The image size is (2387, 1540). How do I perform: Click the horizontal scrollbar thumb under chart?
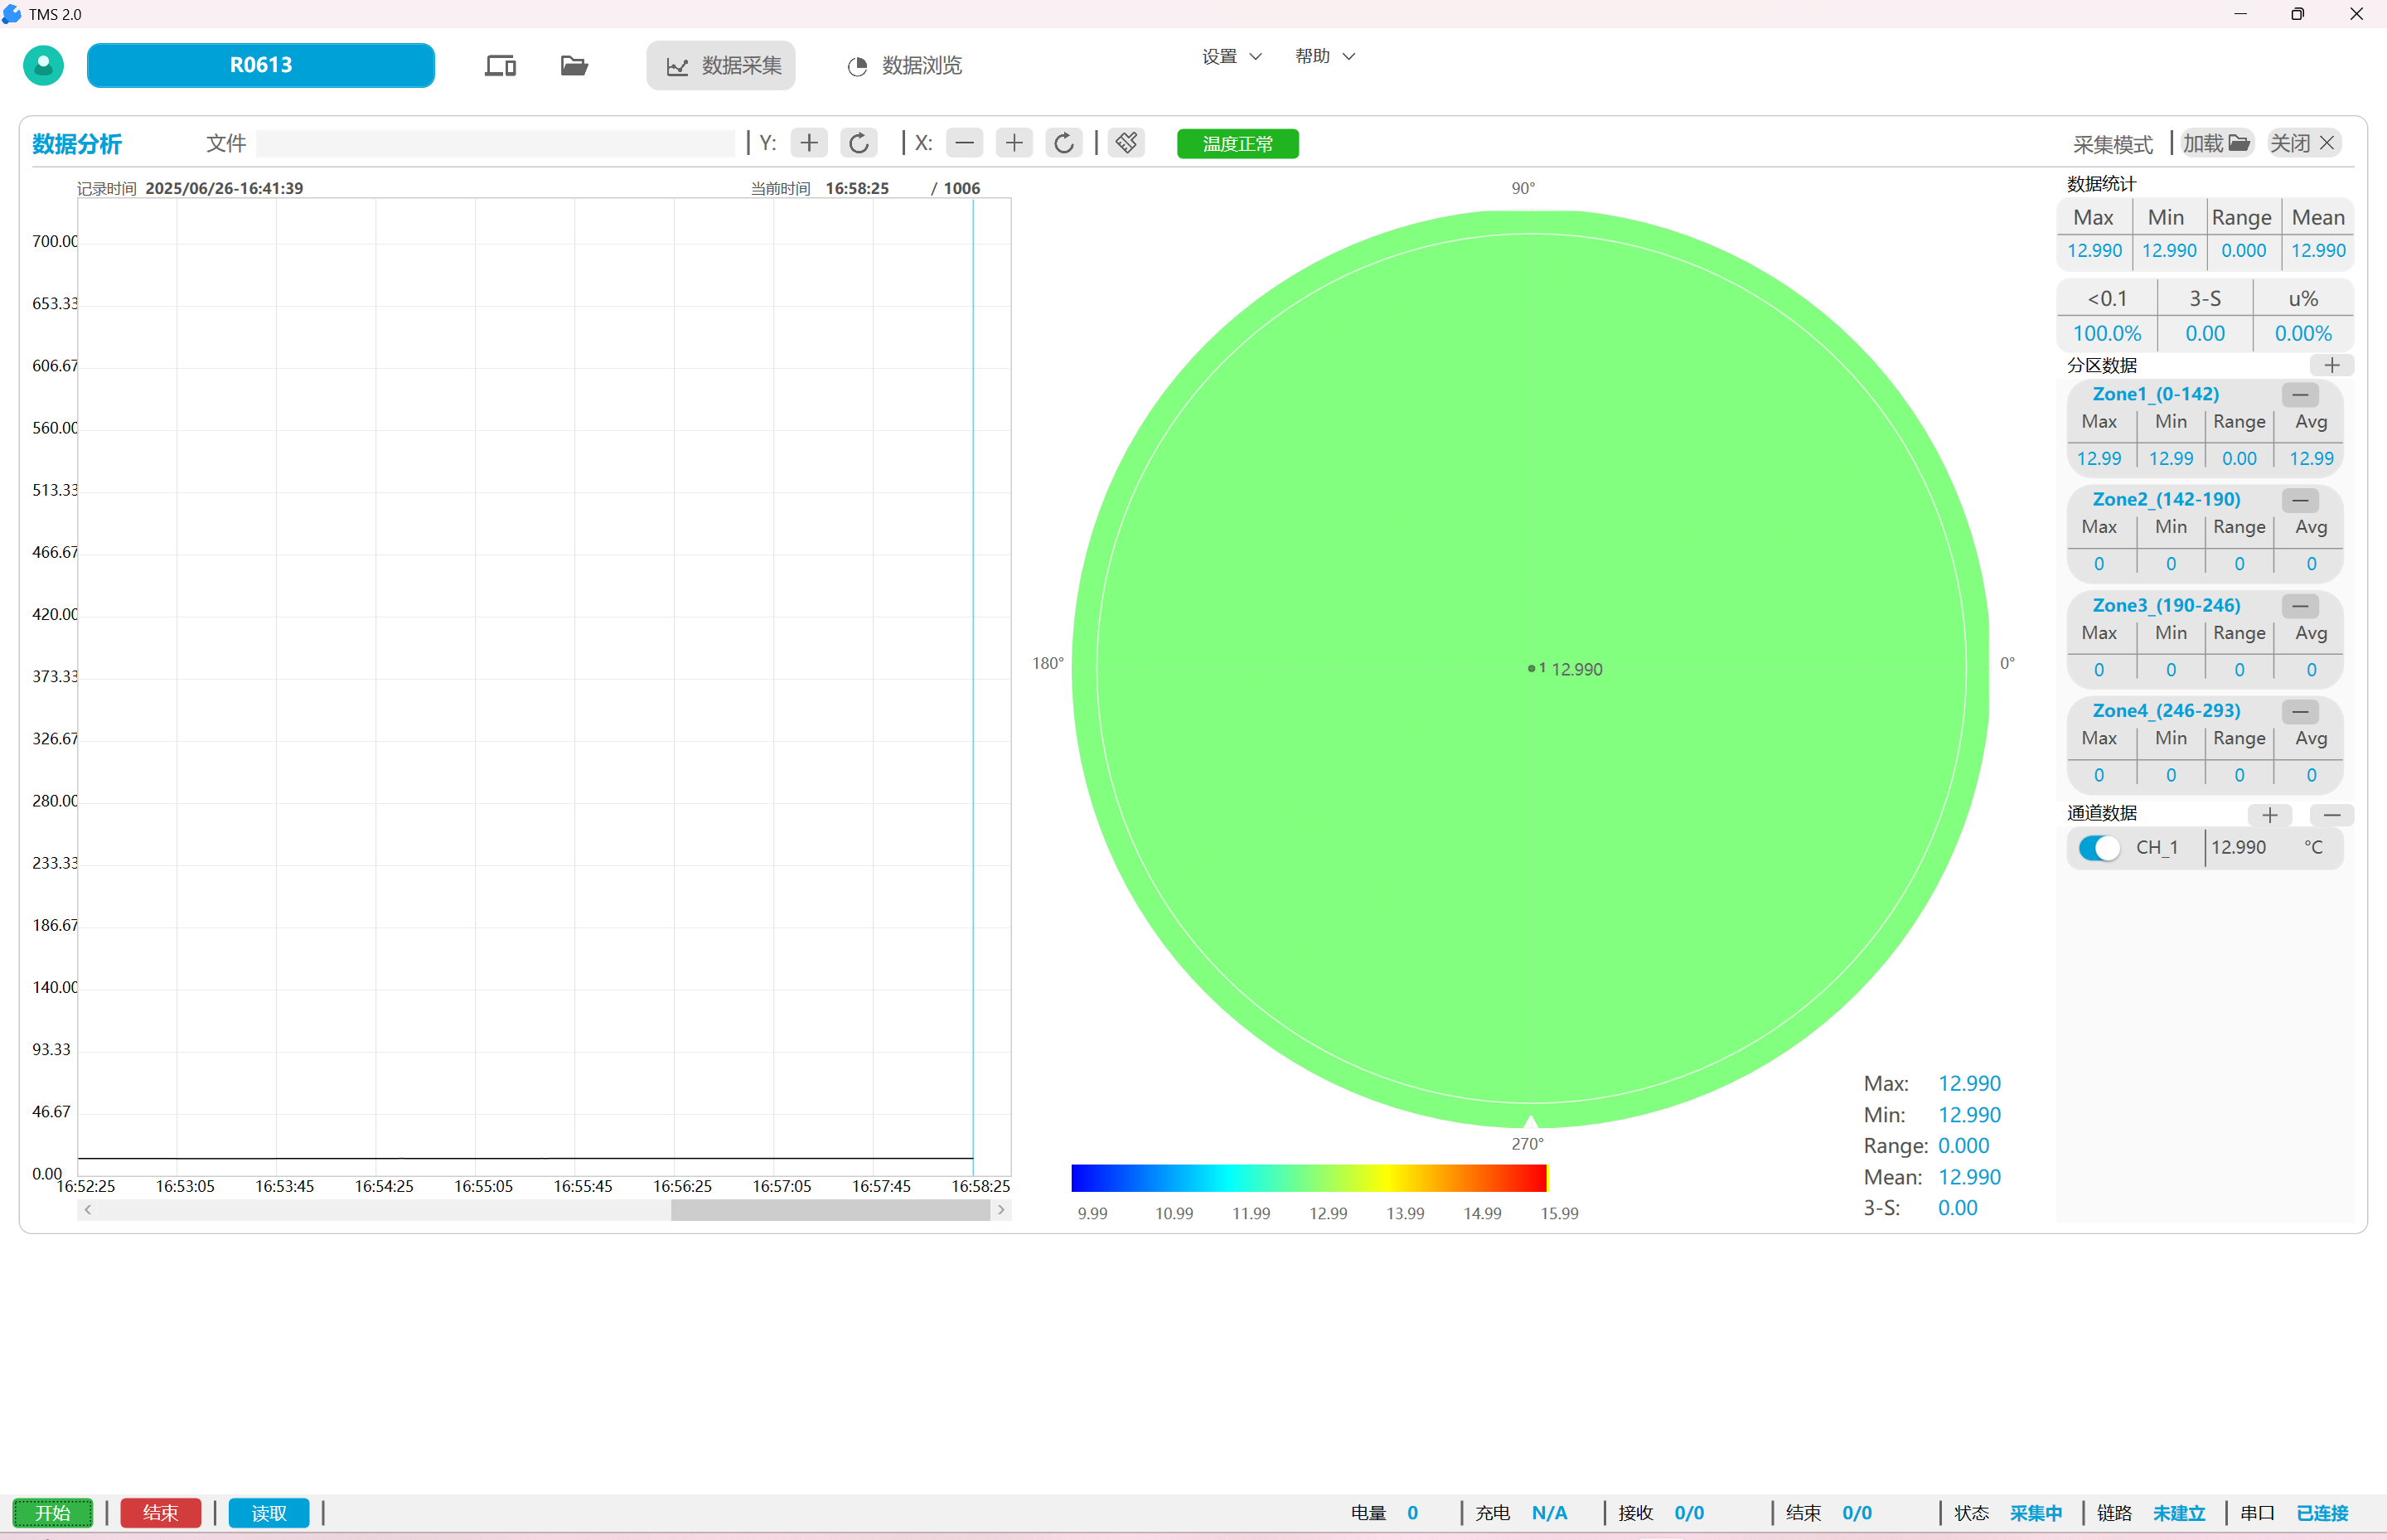click(x=830, y=1210)
